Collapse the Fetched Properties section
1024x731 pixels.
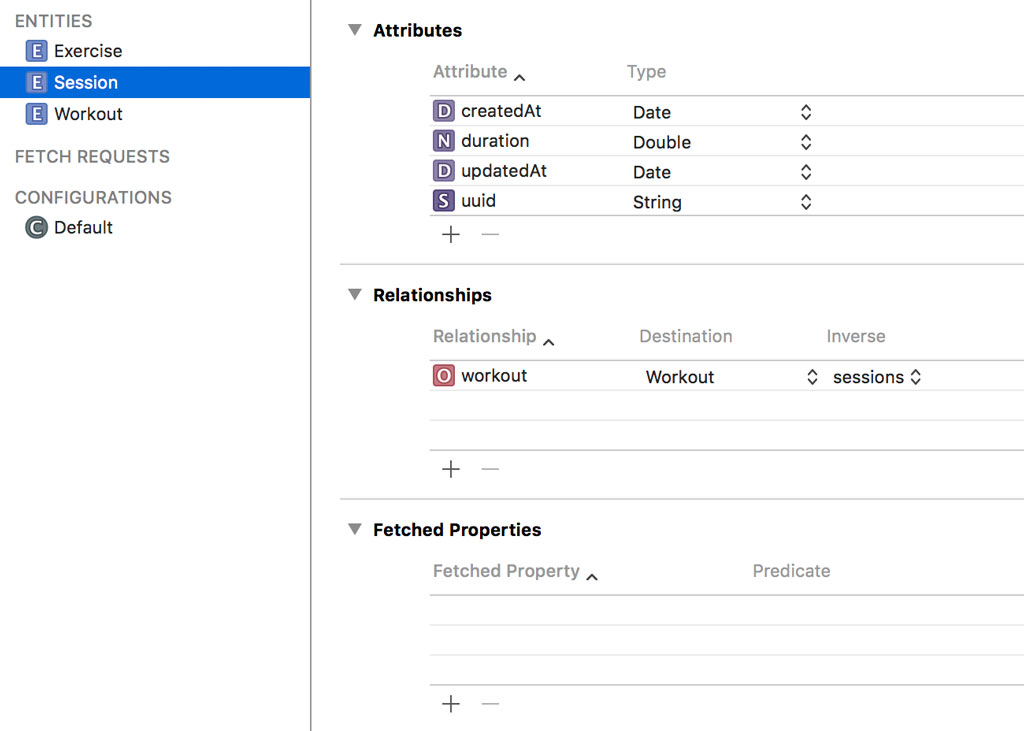[x=354, y=529]
